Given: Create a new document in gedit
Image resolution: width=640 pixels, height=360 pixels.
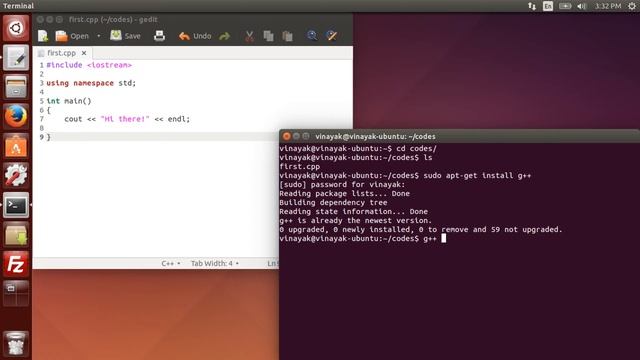Looking at the screenshot, I should click(43, 36).
